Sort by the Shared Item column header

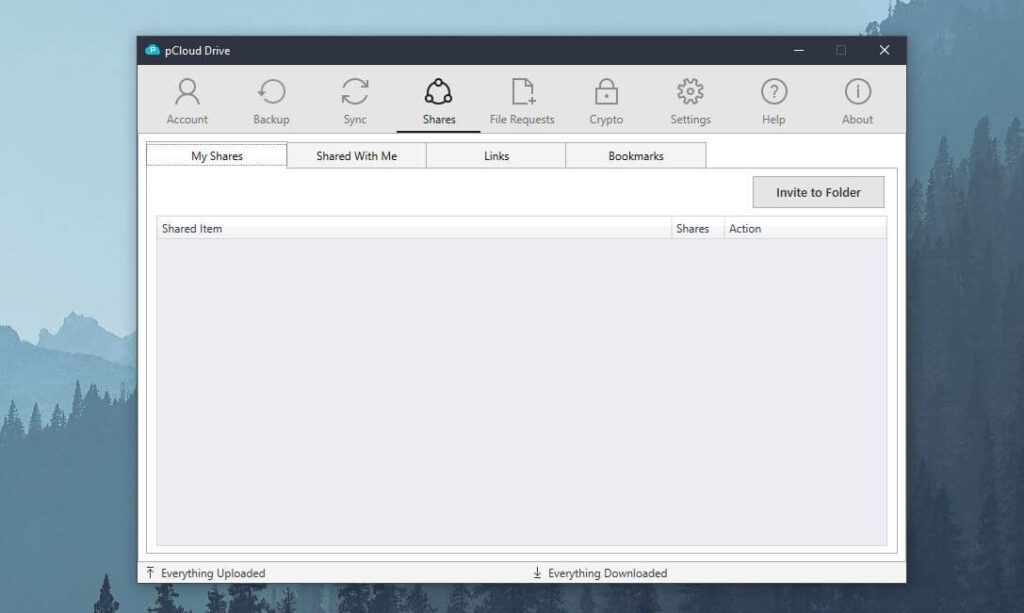[x=414, y=228]
